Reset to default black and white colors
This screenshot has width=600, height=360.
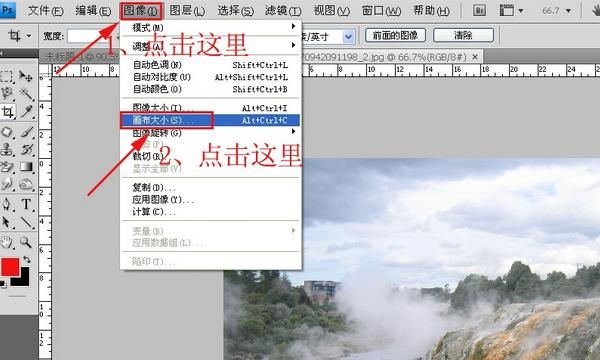pos(3,284)
